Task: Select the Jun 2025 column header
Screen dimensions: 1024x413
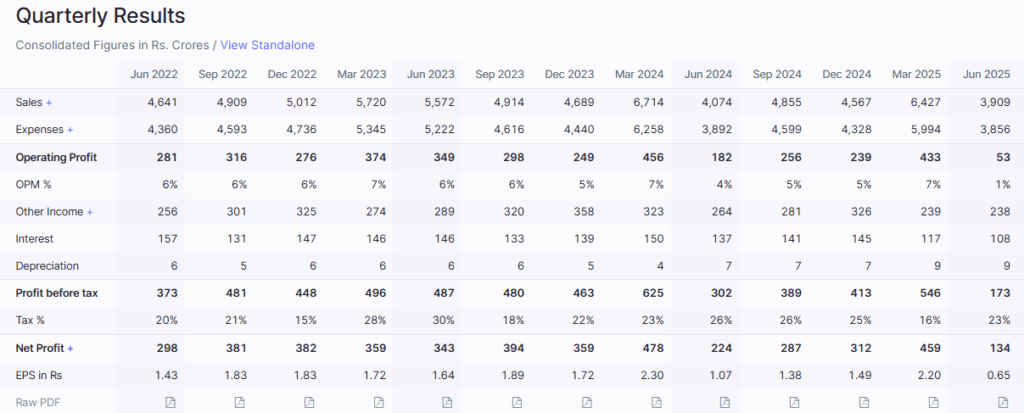Action: [986, 74]
